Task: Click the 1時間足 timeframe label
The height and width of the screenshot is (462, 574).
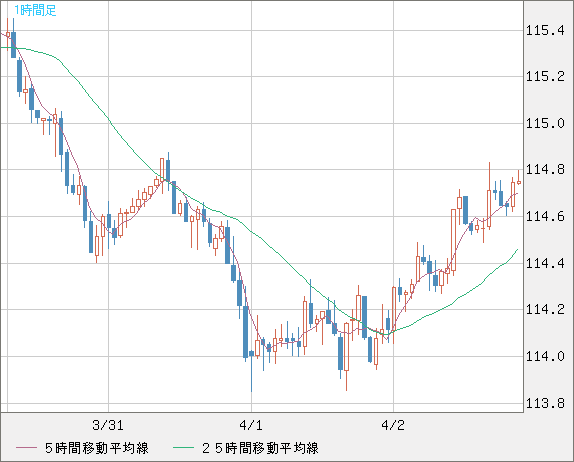Action: (x=35, y=10)
